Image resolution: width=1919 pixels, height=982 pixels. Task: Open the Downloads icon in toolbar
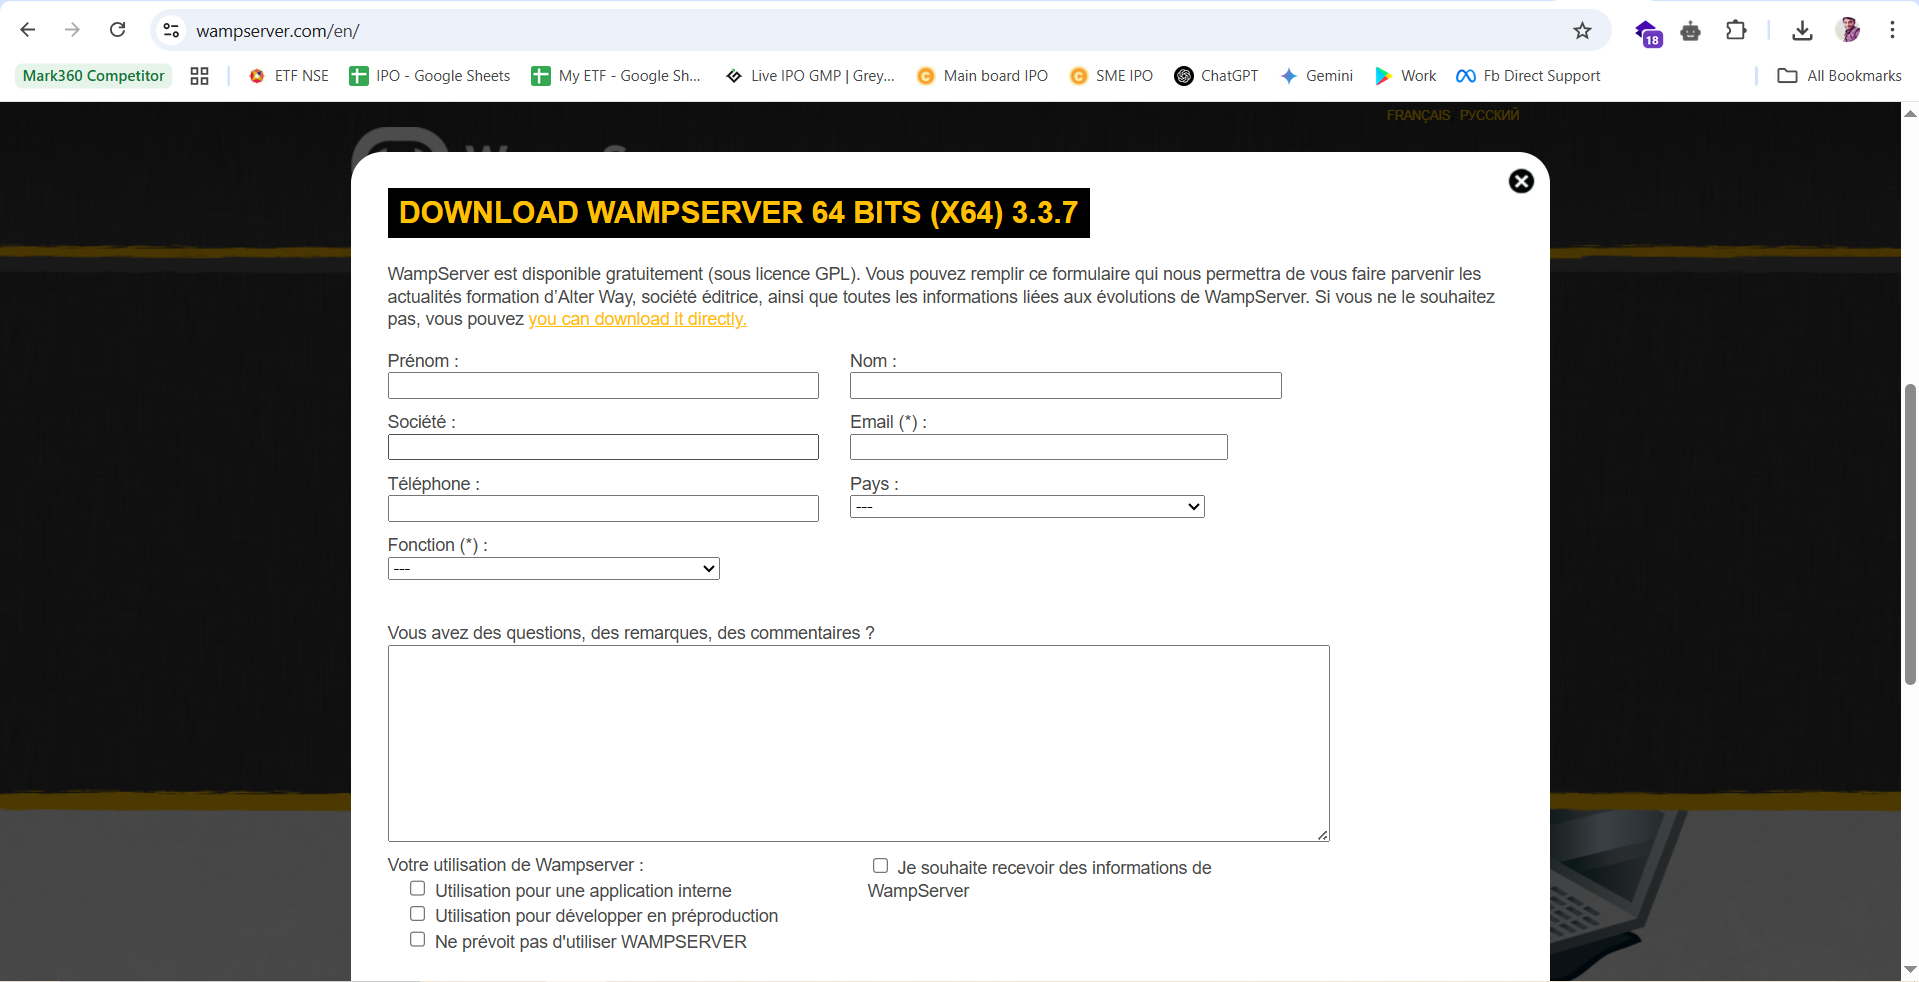[1802, 31]
